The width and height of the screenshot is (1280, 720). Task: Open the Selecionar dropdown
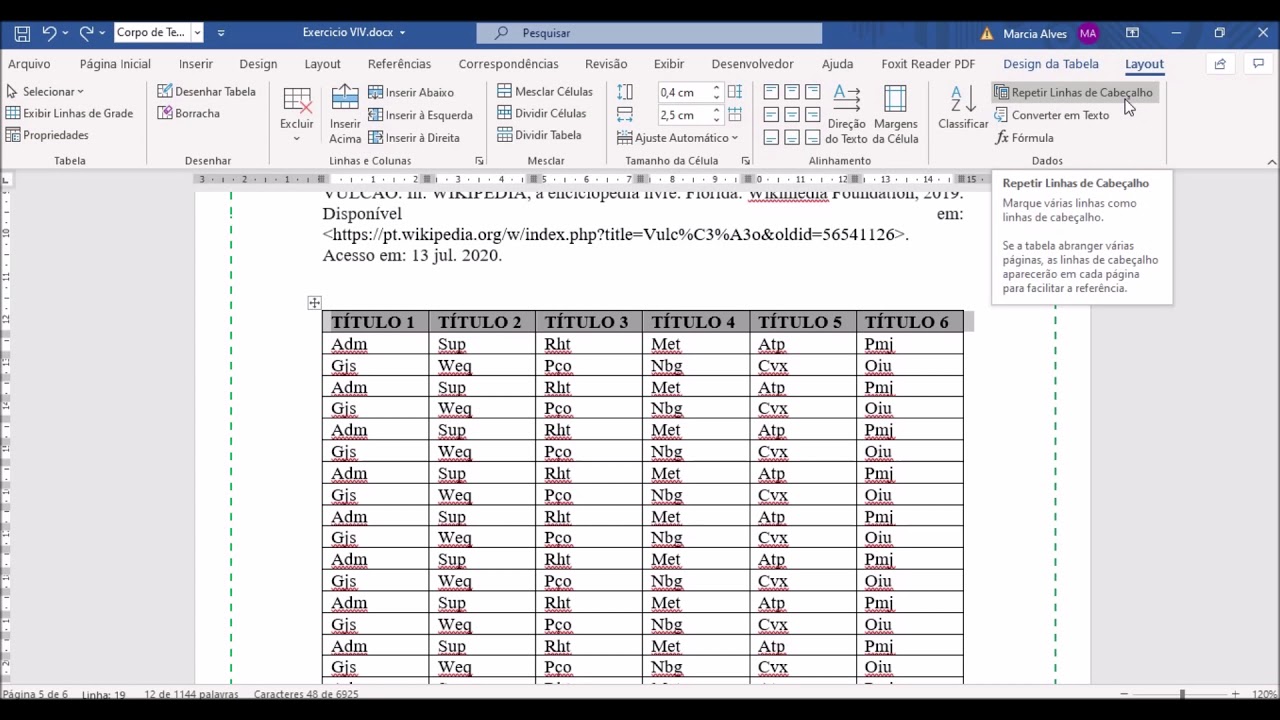[x=45, y=92]
